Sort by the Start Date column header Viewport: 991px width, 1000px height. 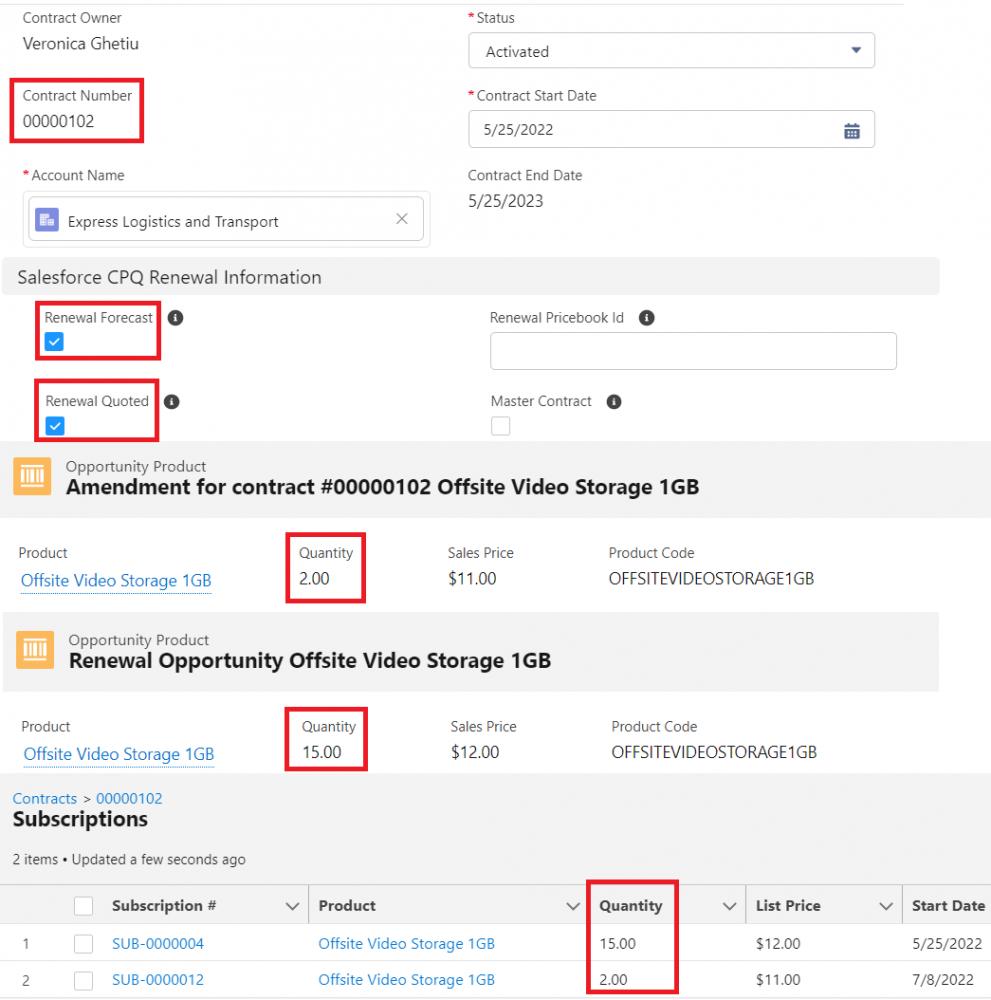pos(948,906)
